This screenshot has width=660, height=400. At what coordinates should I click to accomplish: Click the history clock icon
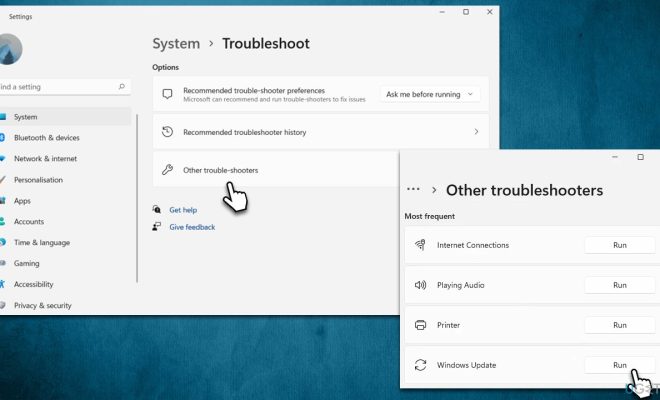167,132
